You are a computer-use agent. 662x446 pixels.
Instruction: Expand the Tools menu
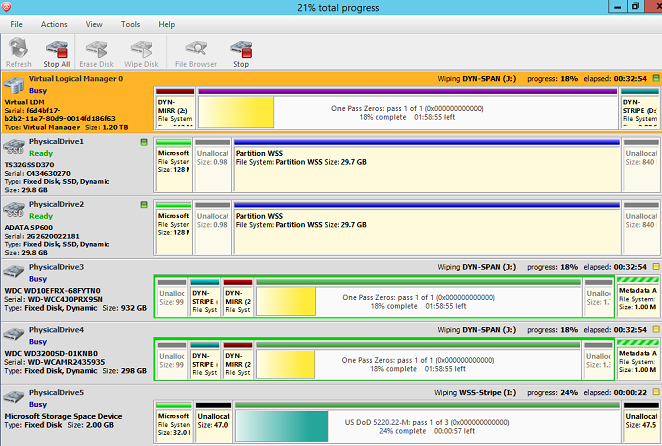tap(130, 23)
